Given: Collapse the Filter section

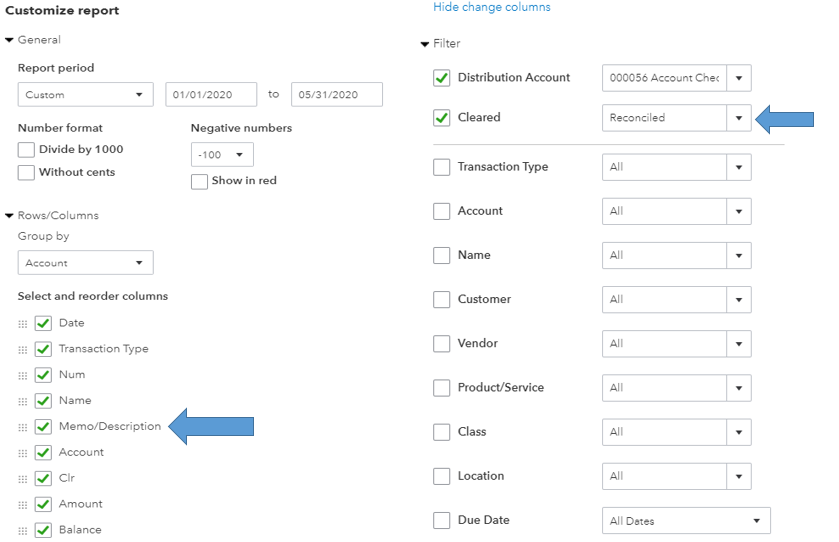Looking at the screenshot, I should click(425, 44).
